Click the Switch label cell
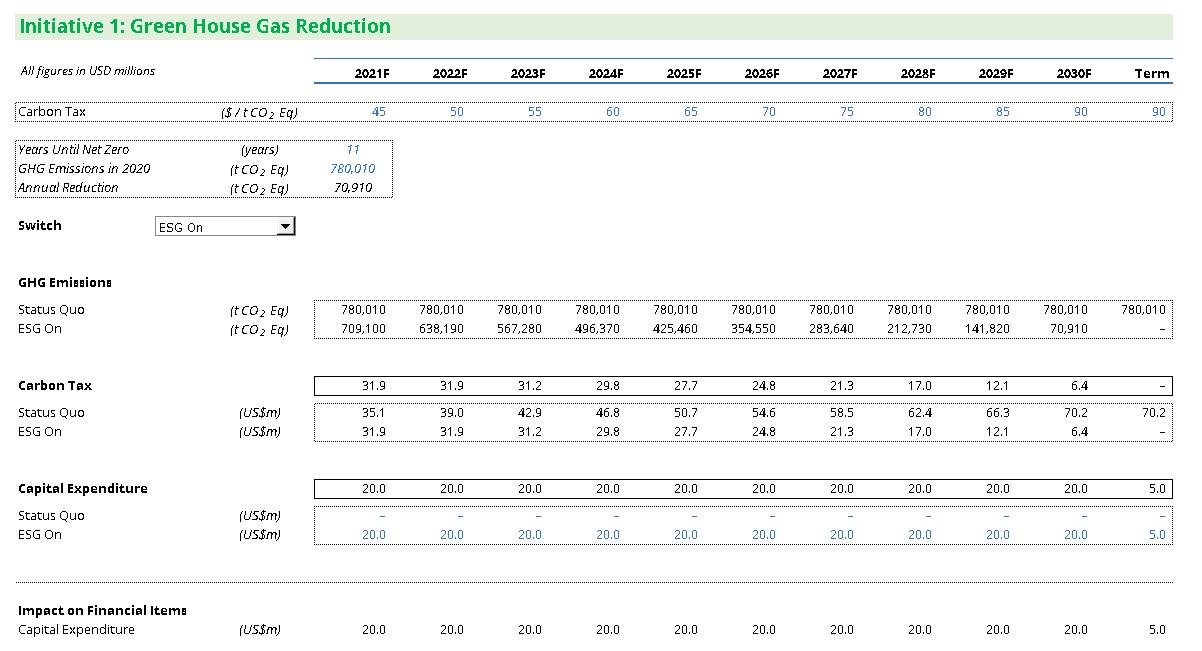 [x=40, y=226]
